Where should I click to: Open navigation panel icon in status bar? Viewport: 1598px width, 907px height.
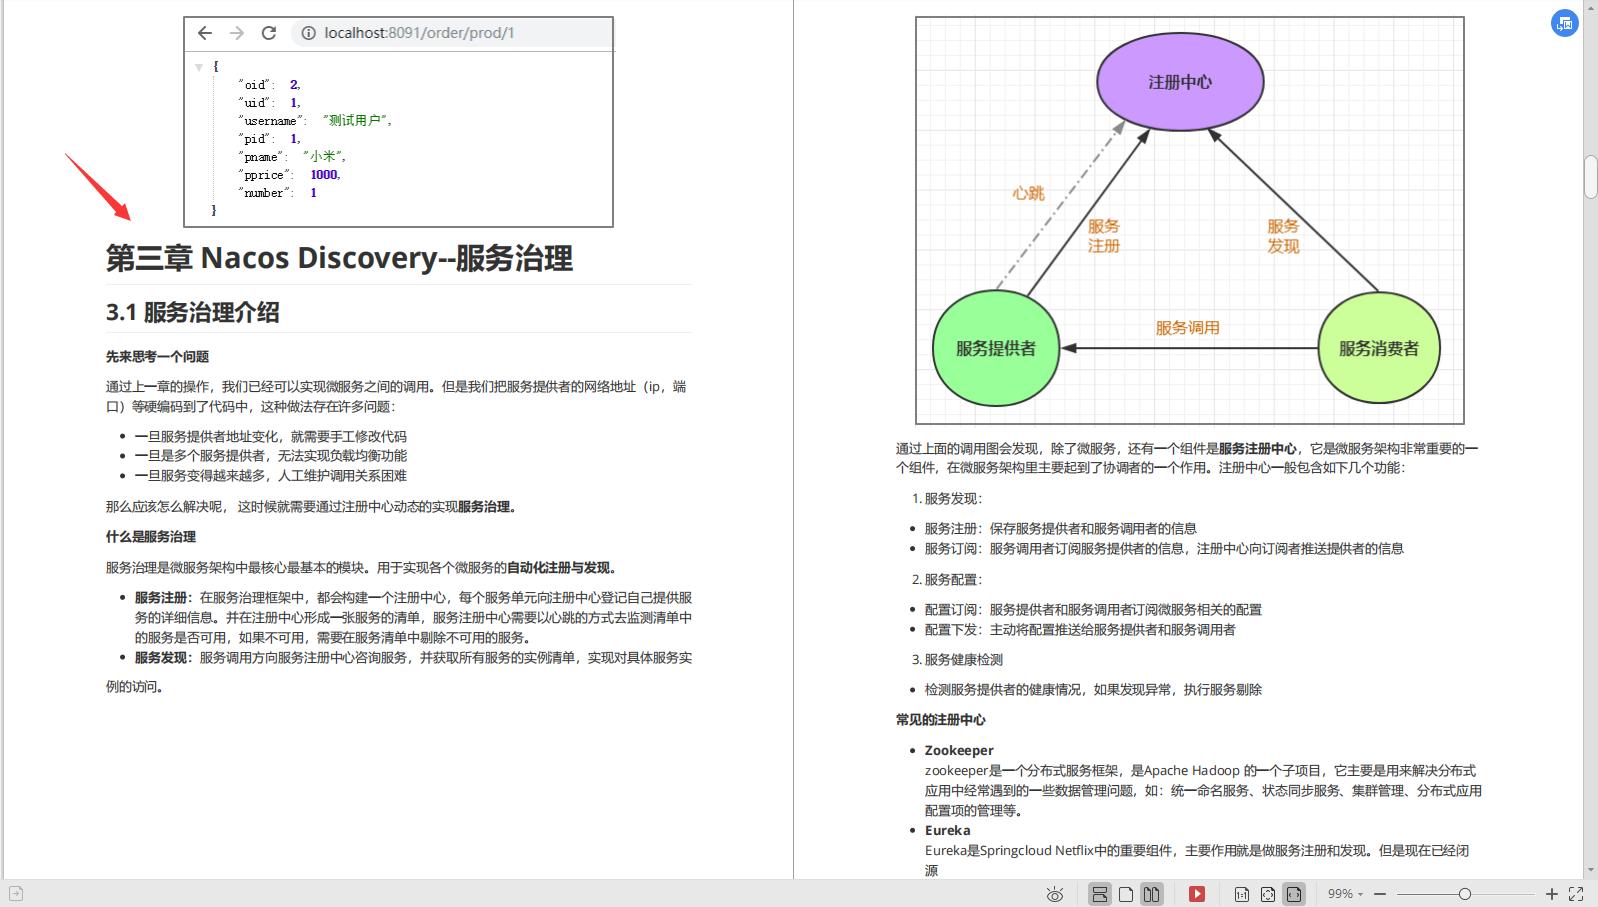pyautogui.click(x=16, y=894)
